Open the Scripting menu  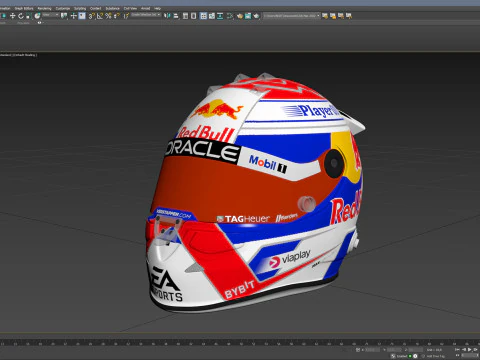(x=80, y=8)
